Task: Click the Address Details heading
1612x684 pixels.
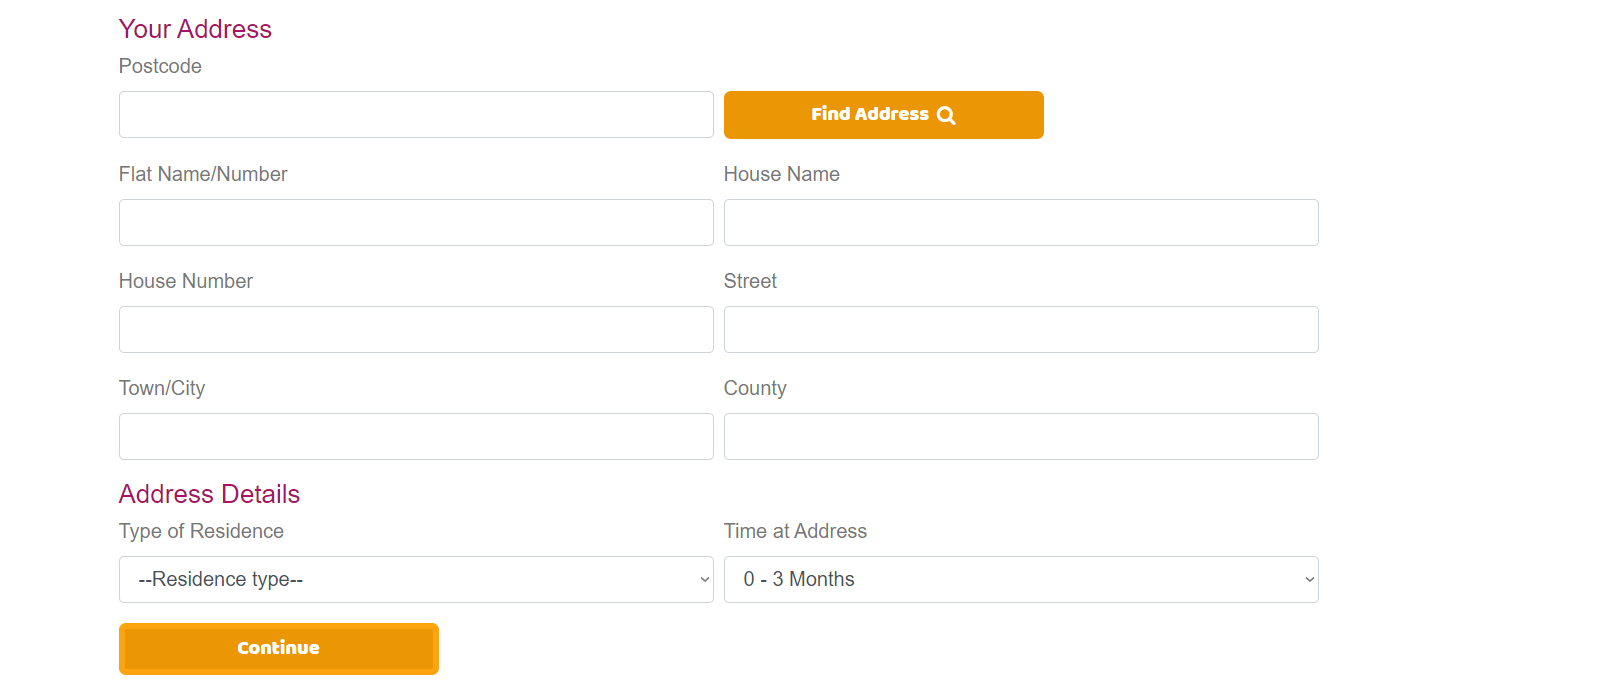Action: (209, 494)
